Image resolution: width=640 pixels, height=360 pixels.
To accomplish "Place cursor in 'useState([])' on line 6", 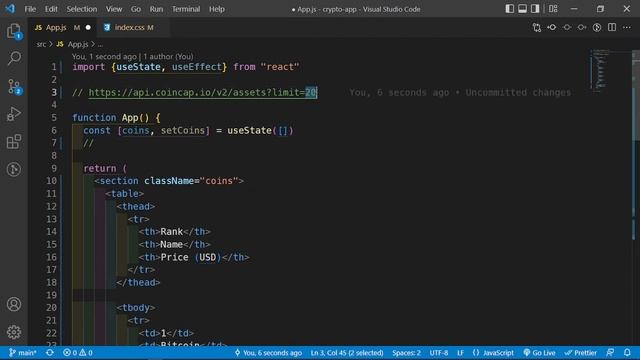I will [x=260, y=130].
